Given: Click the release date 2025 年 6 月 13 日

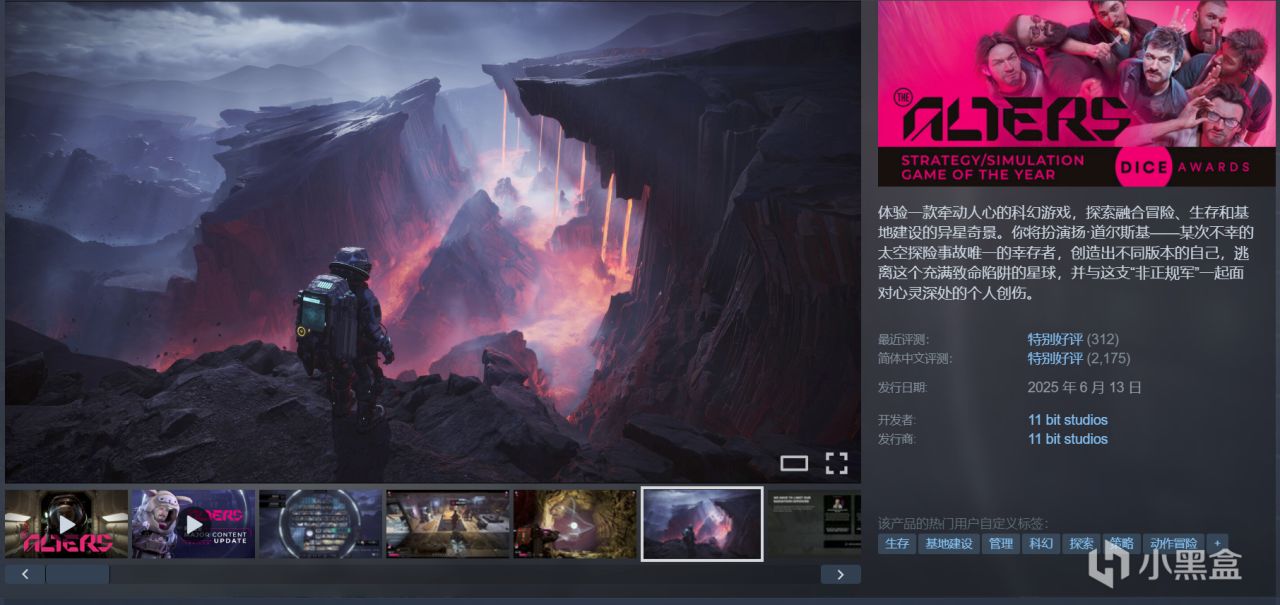Looking at the screenshot, I should pos(1085,387).
